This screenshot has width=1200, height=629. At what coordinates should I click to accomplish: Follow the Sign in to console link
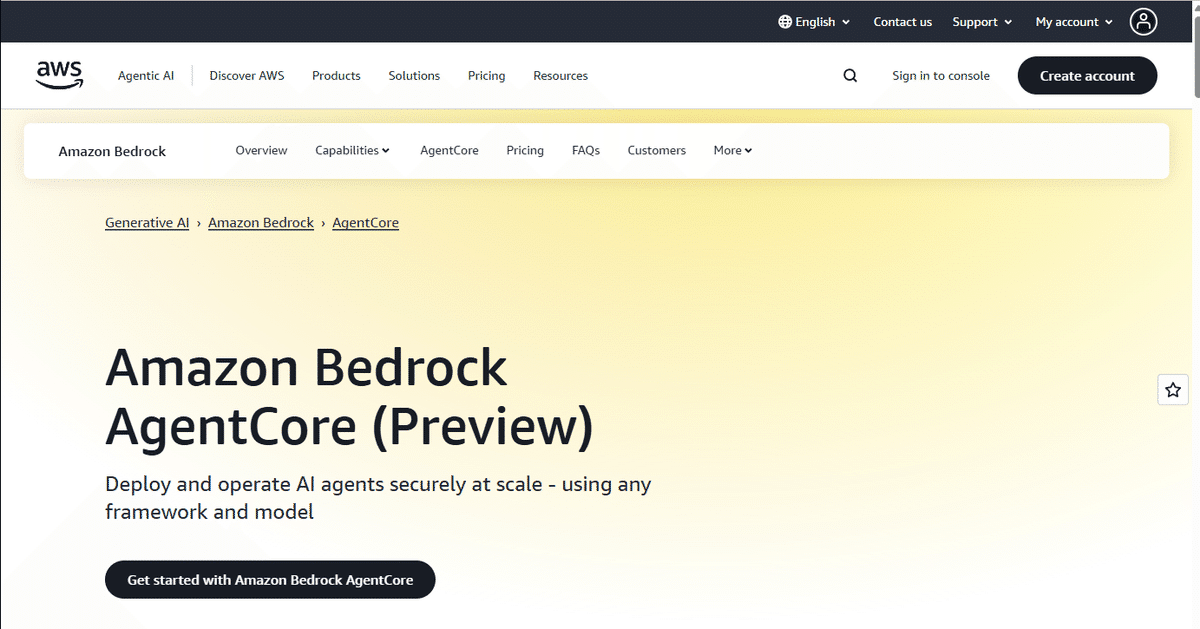coord(940,76)
